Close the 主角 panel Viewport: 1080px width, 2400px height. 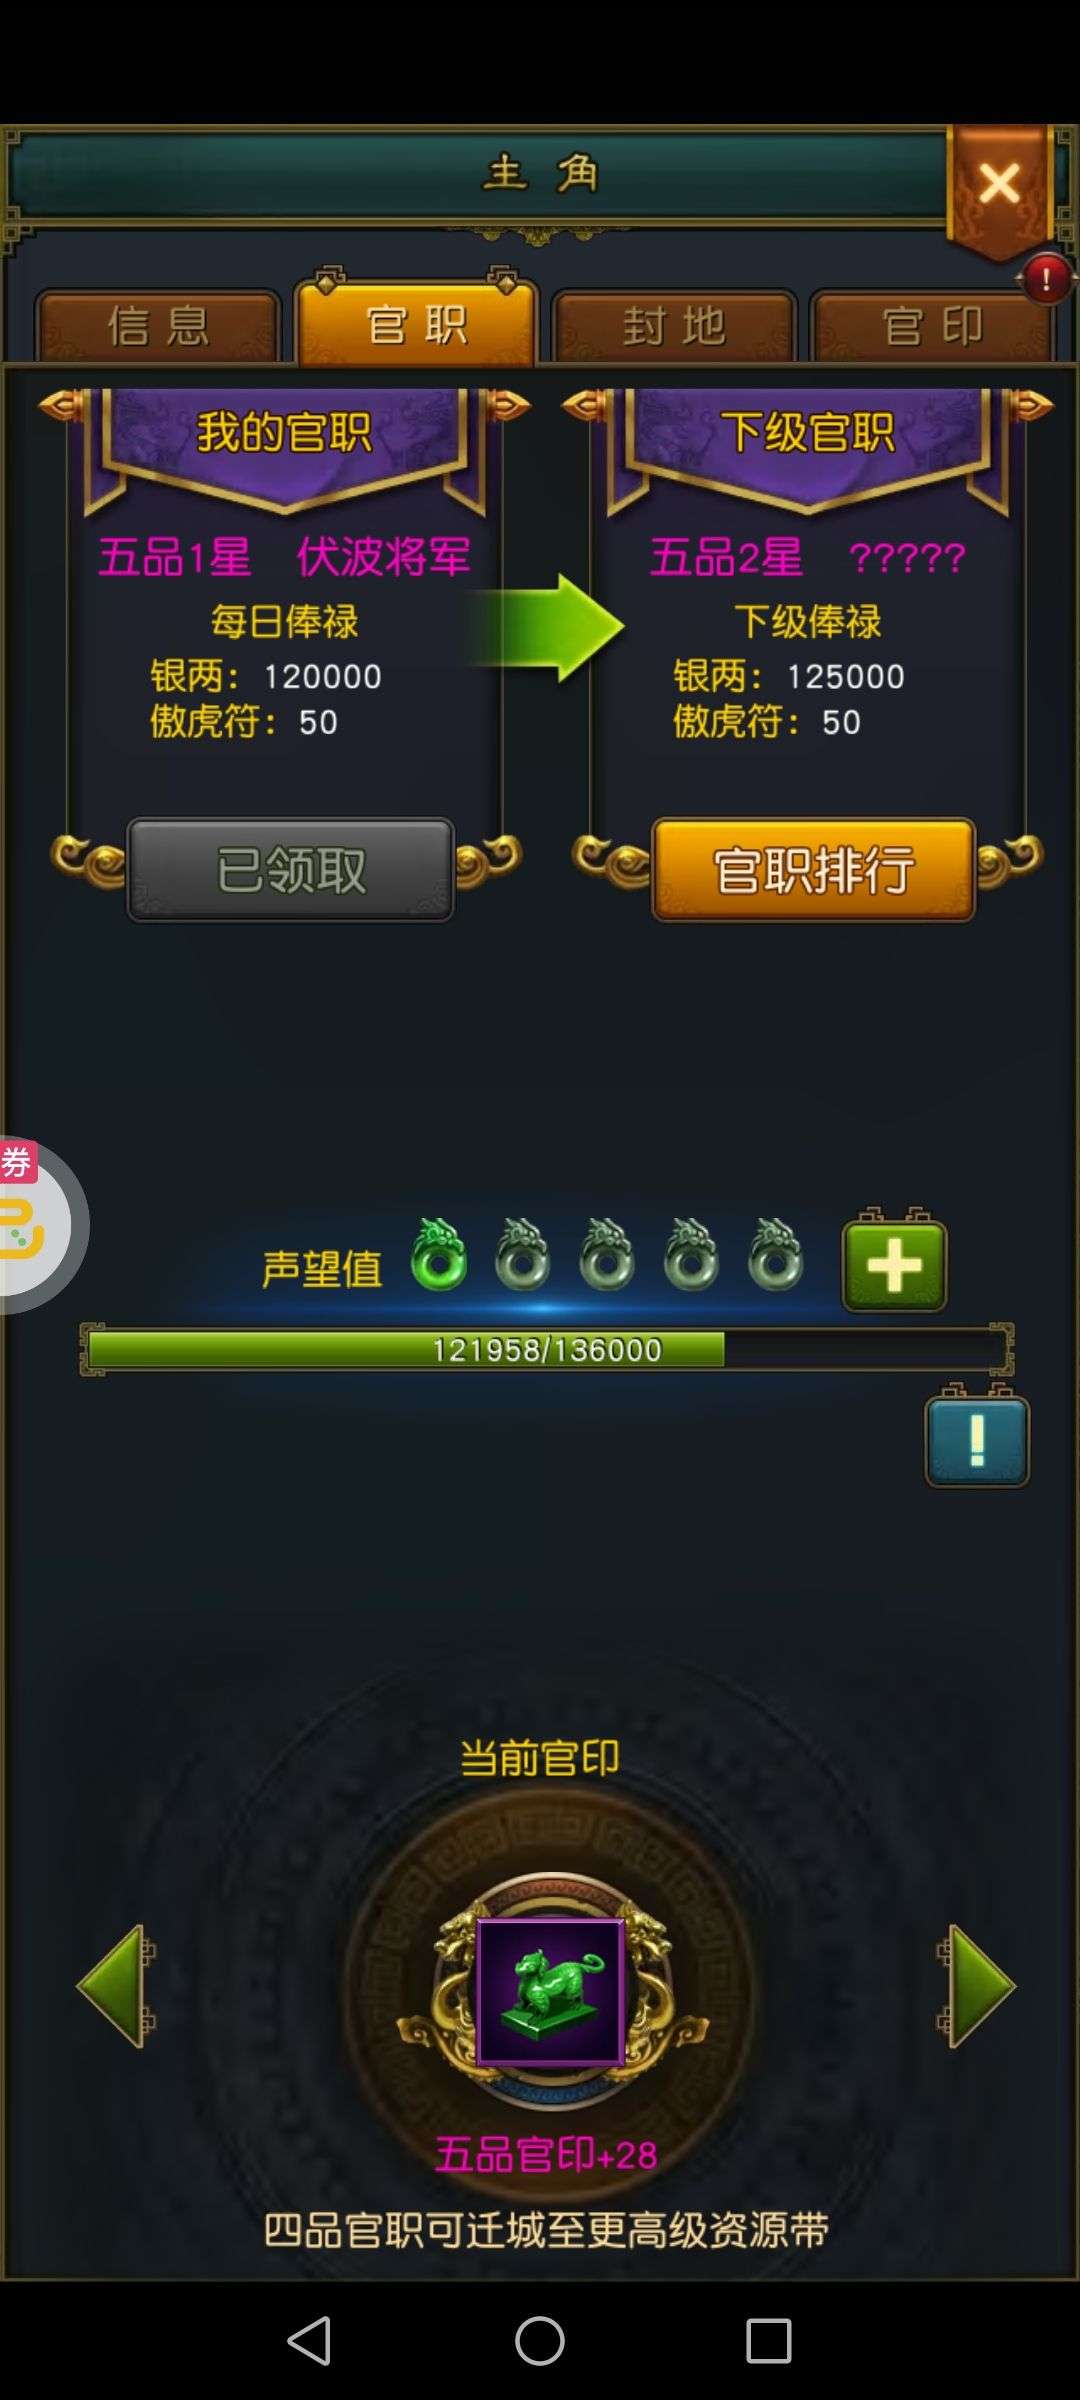click(999, 185)
